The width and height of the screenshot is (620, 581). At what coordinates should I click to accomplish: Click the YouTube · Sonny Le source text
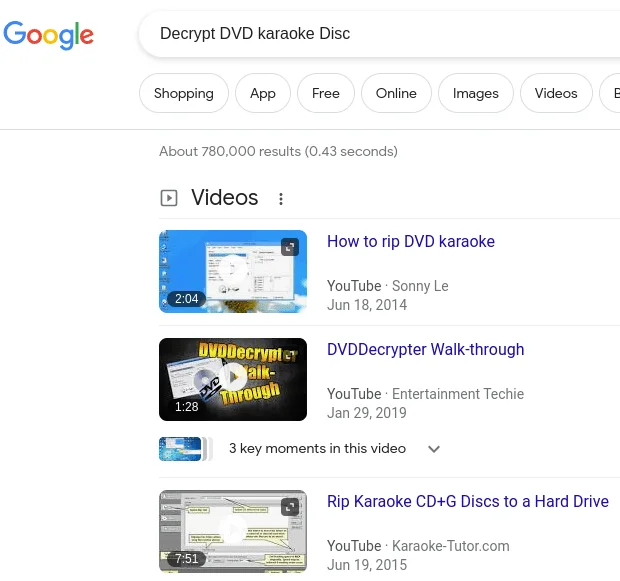tap(388, 286)
